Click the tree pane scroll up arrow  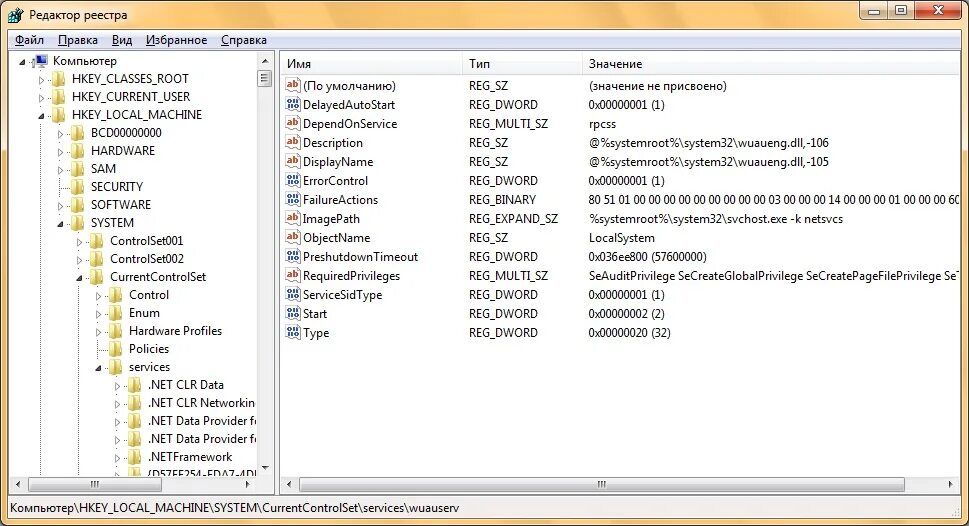point(265,61)
